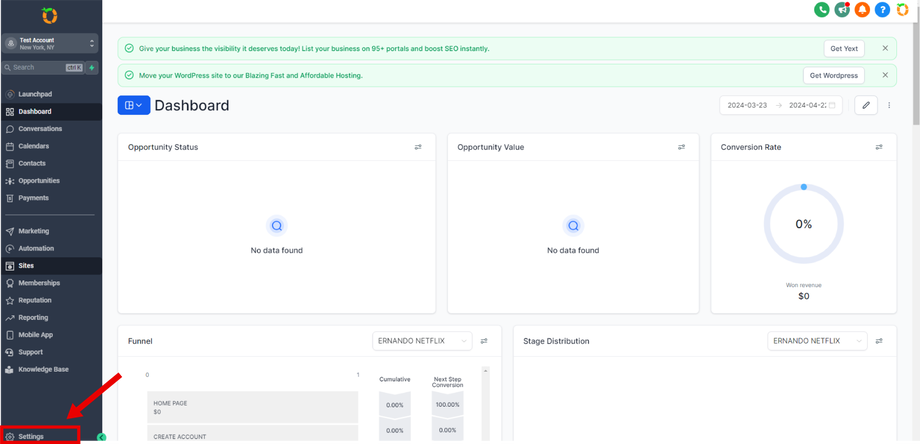This screenshot has height=444, width=920.
Task: Click the Get Yext button
Action: pos(843,48)
